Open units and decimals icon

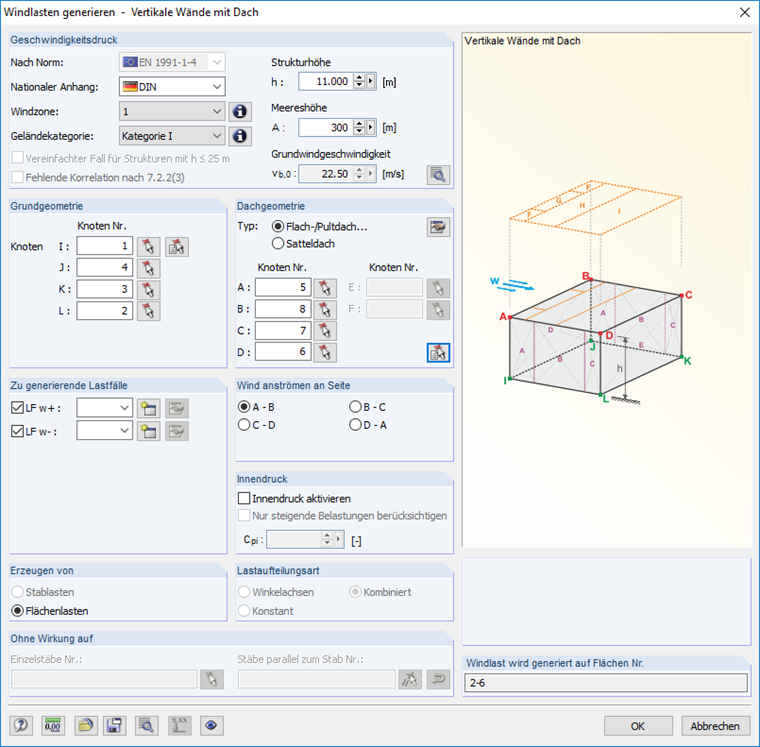[x=53, y=726]
